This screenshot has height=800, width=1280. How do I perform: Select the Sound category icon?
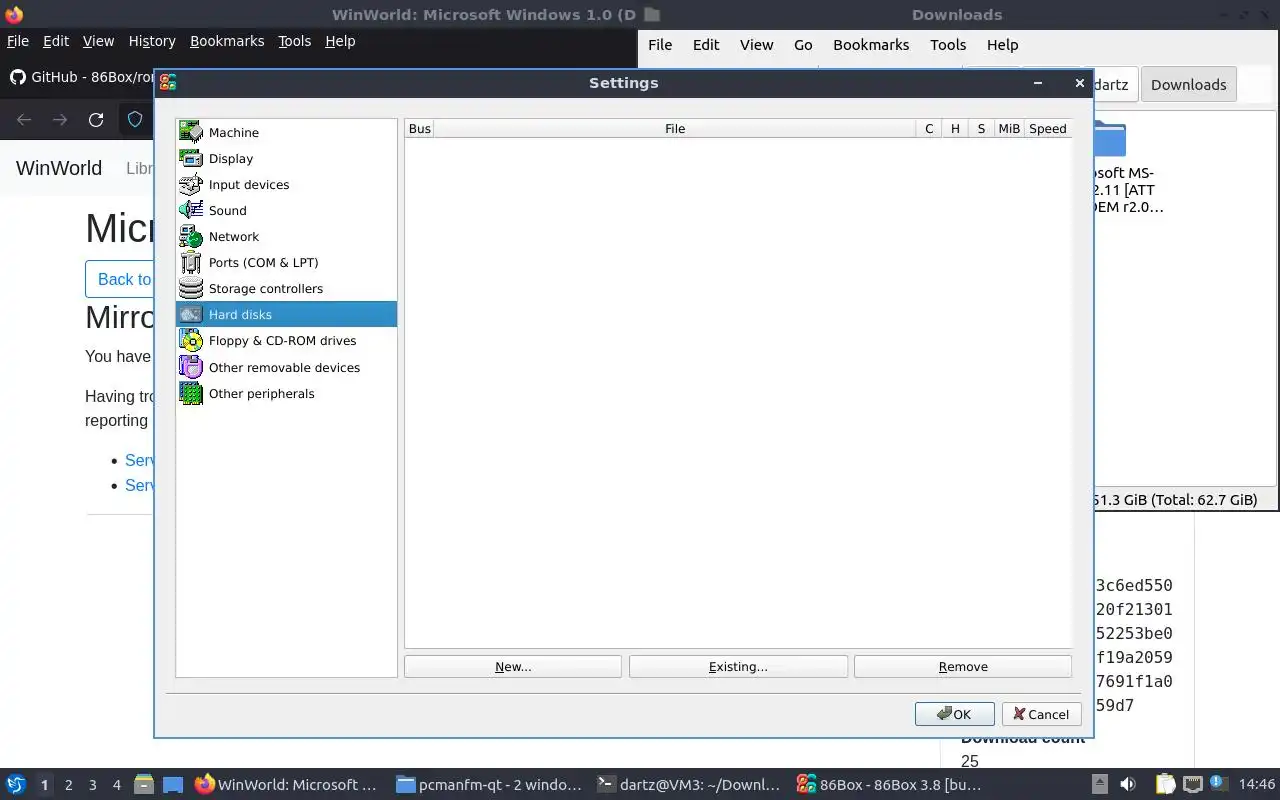click(190, 210)
